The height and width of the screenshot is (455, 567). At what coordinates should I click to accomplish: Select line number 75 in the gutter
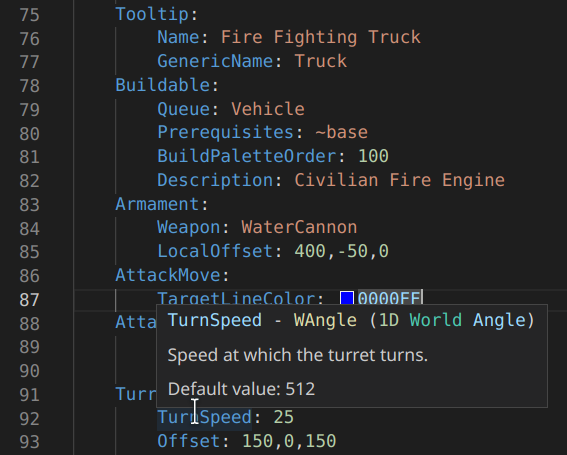(29, 15)
